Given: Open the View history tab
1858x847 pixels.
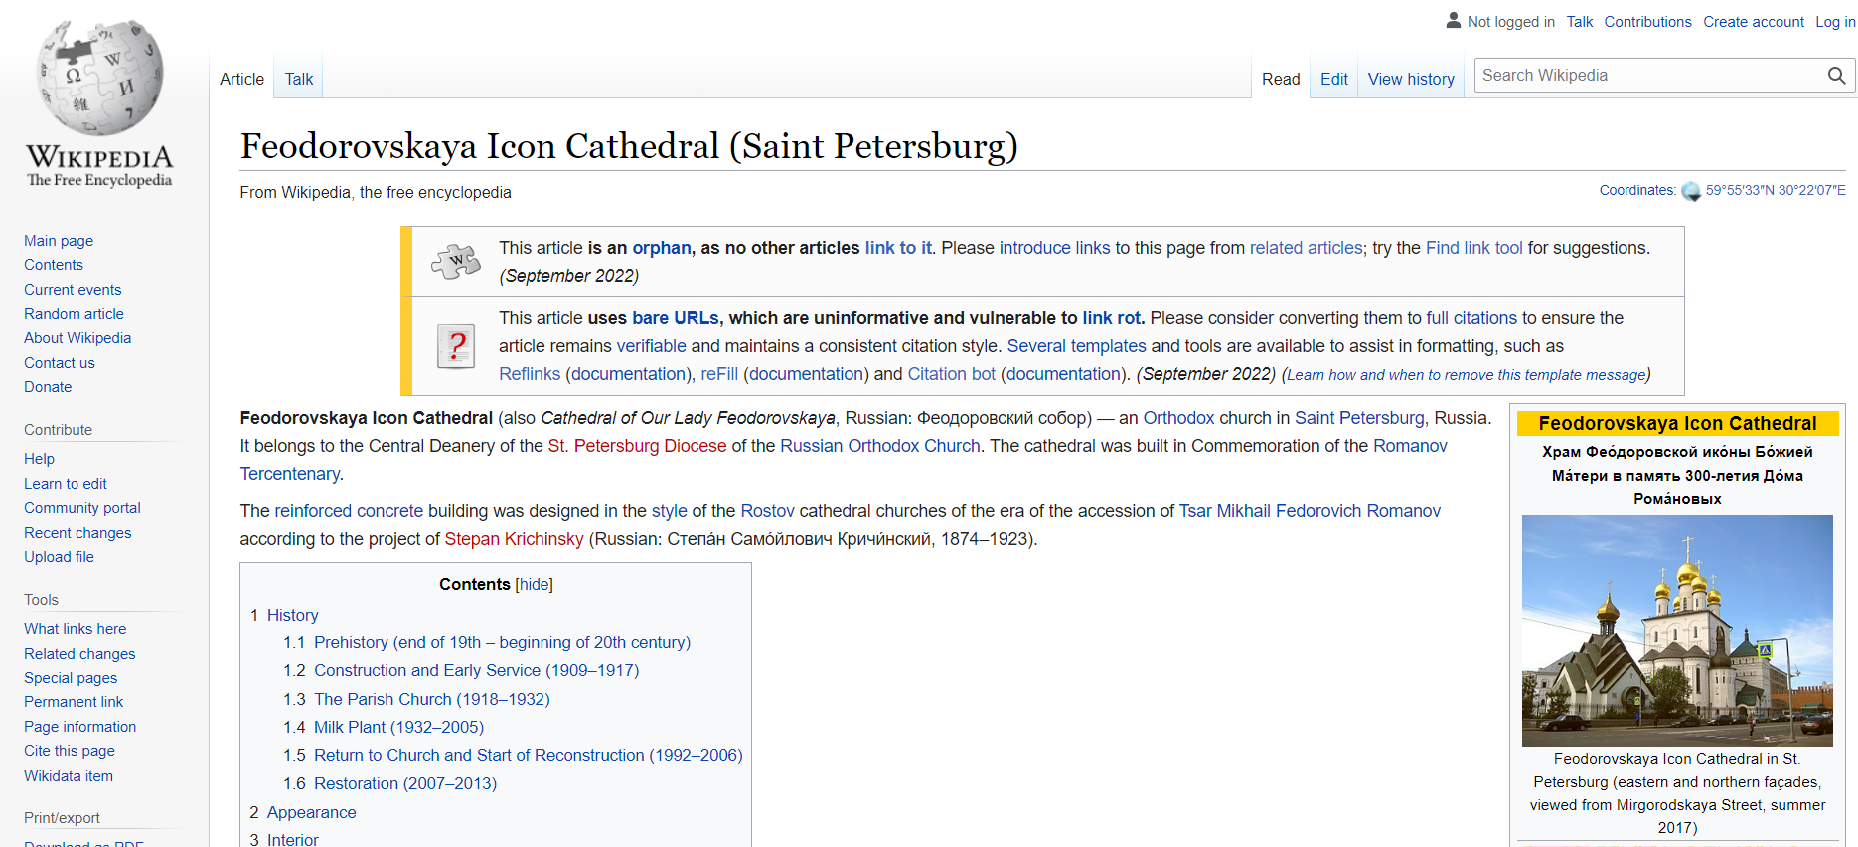Looking at the screenshot, I should point(1411,79).
